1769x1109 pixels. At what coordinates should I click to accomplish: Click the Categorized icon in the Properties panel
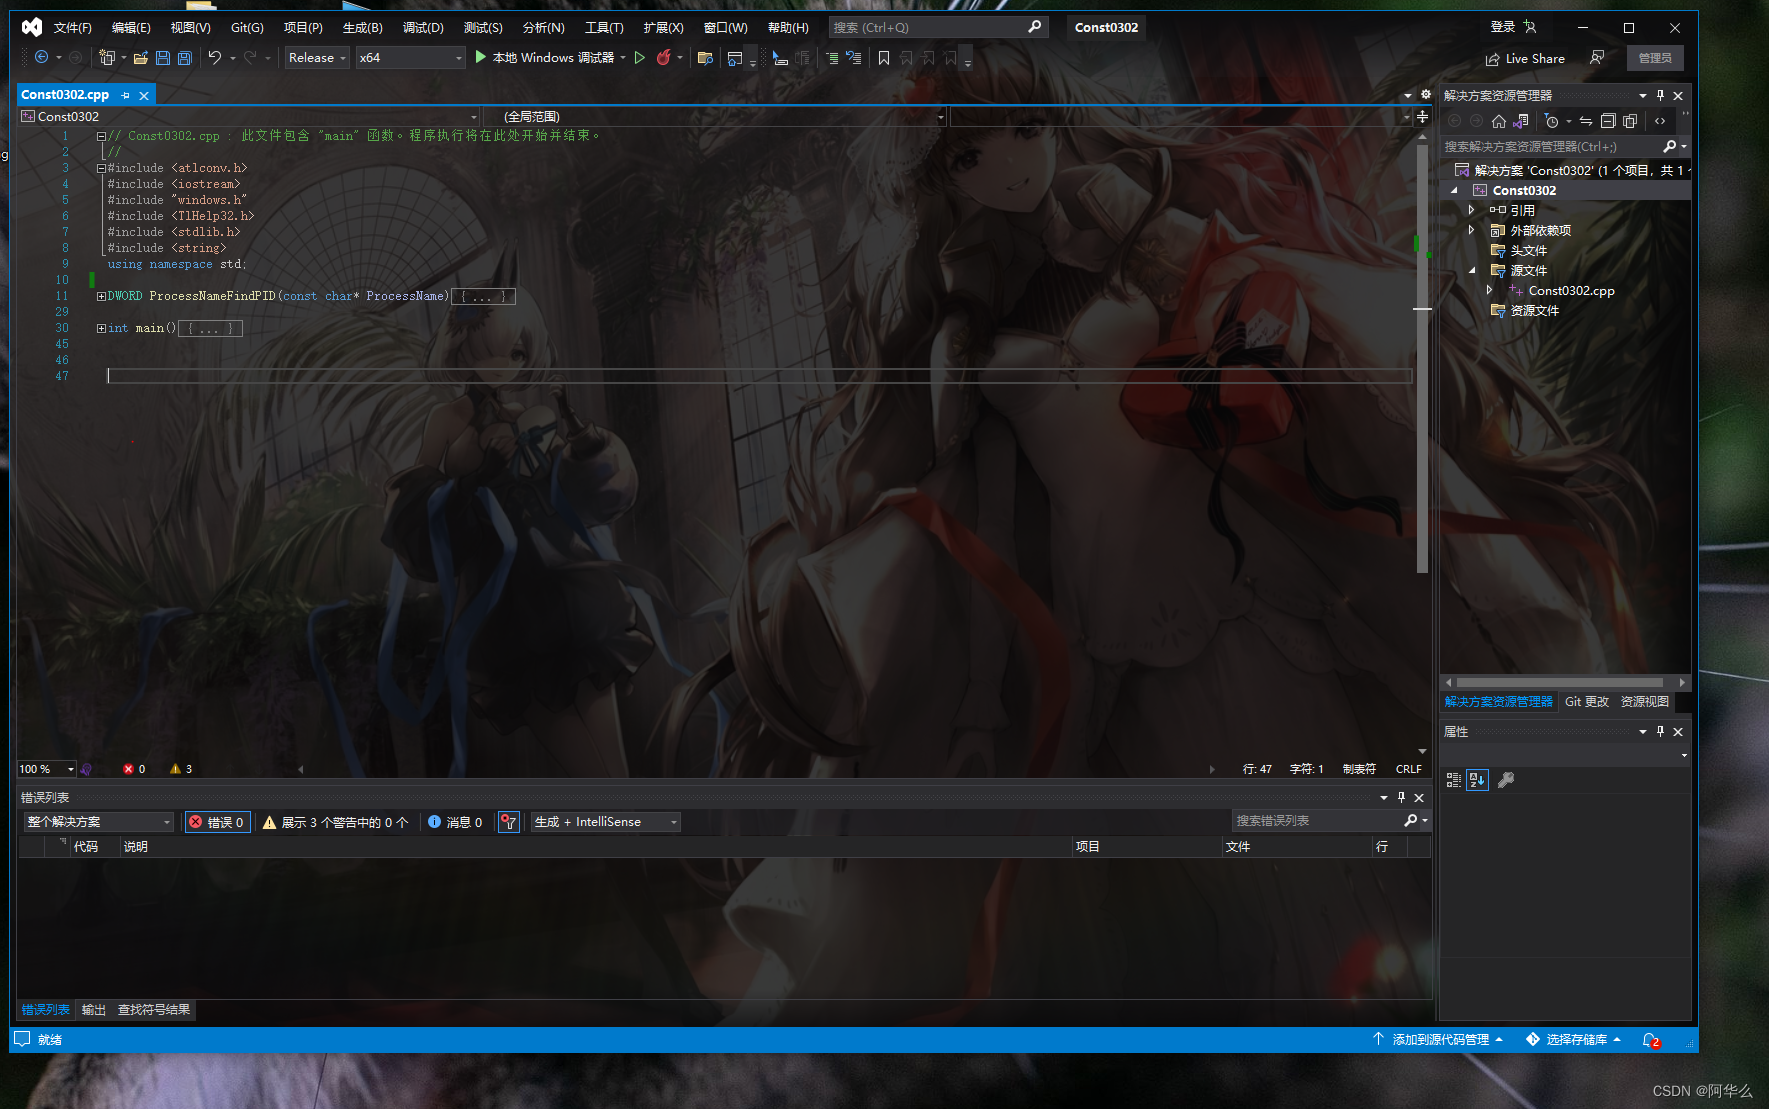1454,780
